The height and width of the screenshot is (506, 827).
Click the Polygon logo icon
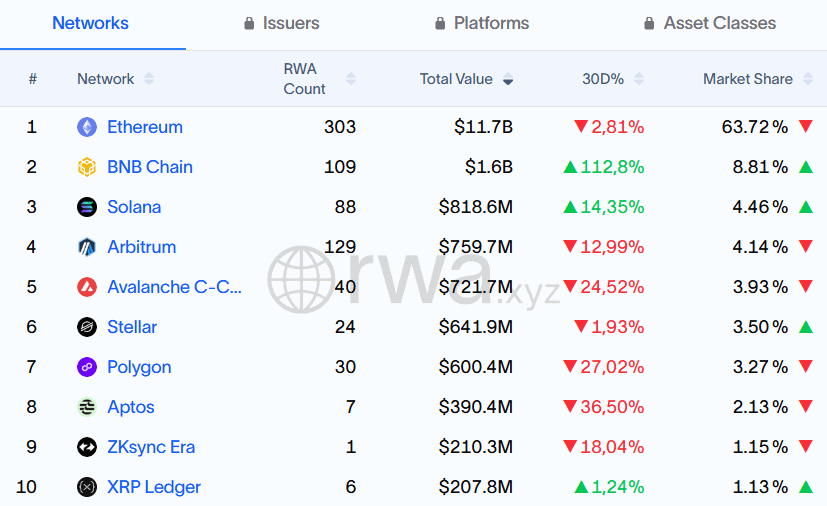coord(87,367)
